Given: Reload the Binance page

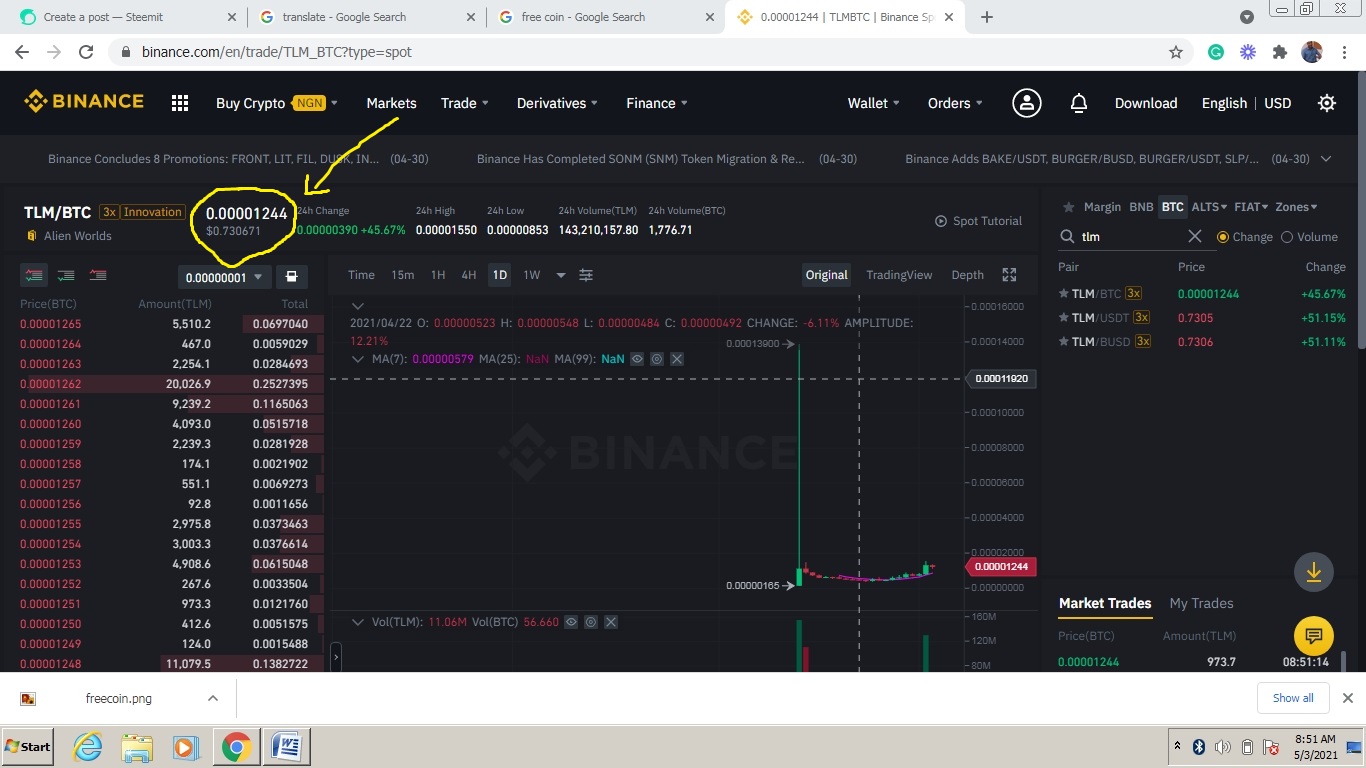Looking at the screenshot, I should point(86,52).
